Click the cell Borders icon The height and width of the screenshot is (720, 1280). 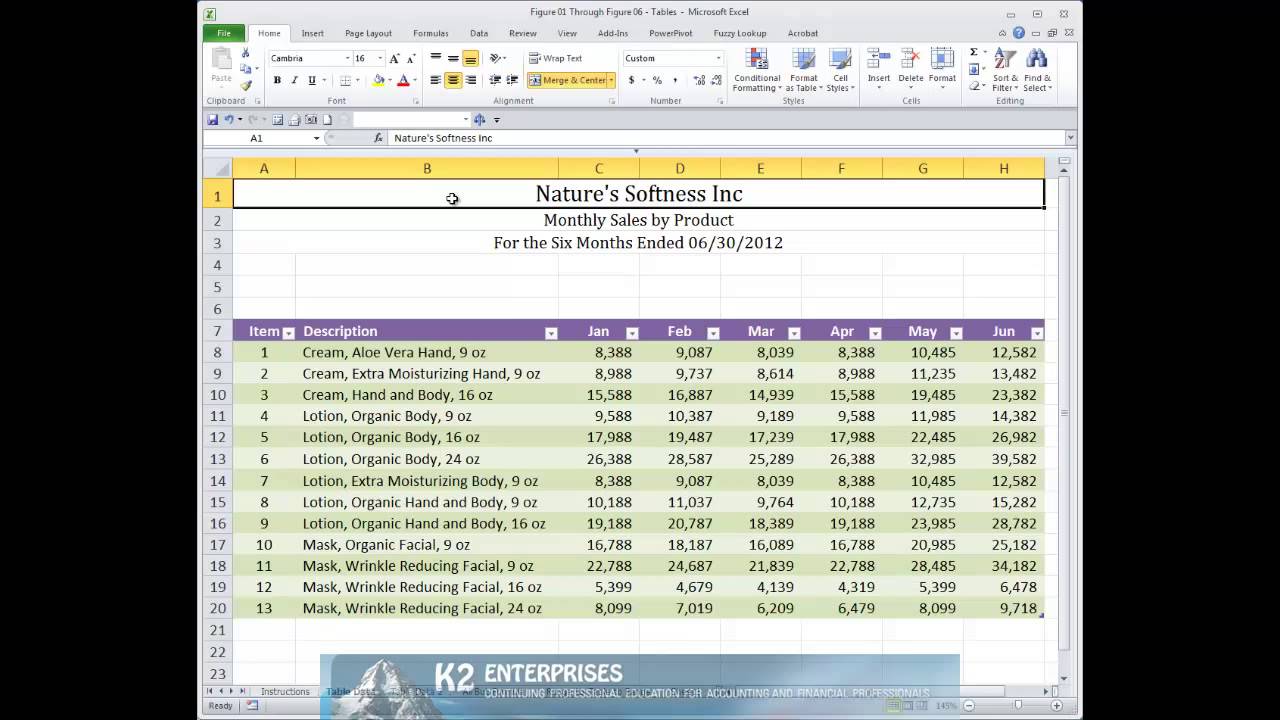[345, 80]
